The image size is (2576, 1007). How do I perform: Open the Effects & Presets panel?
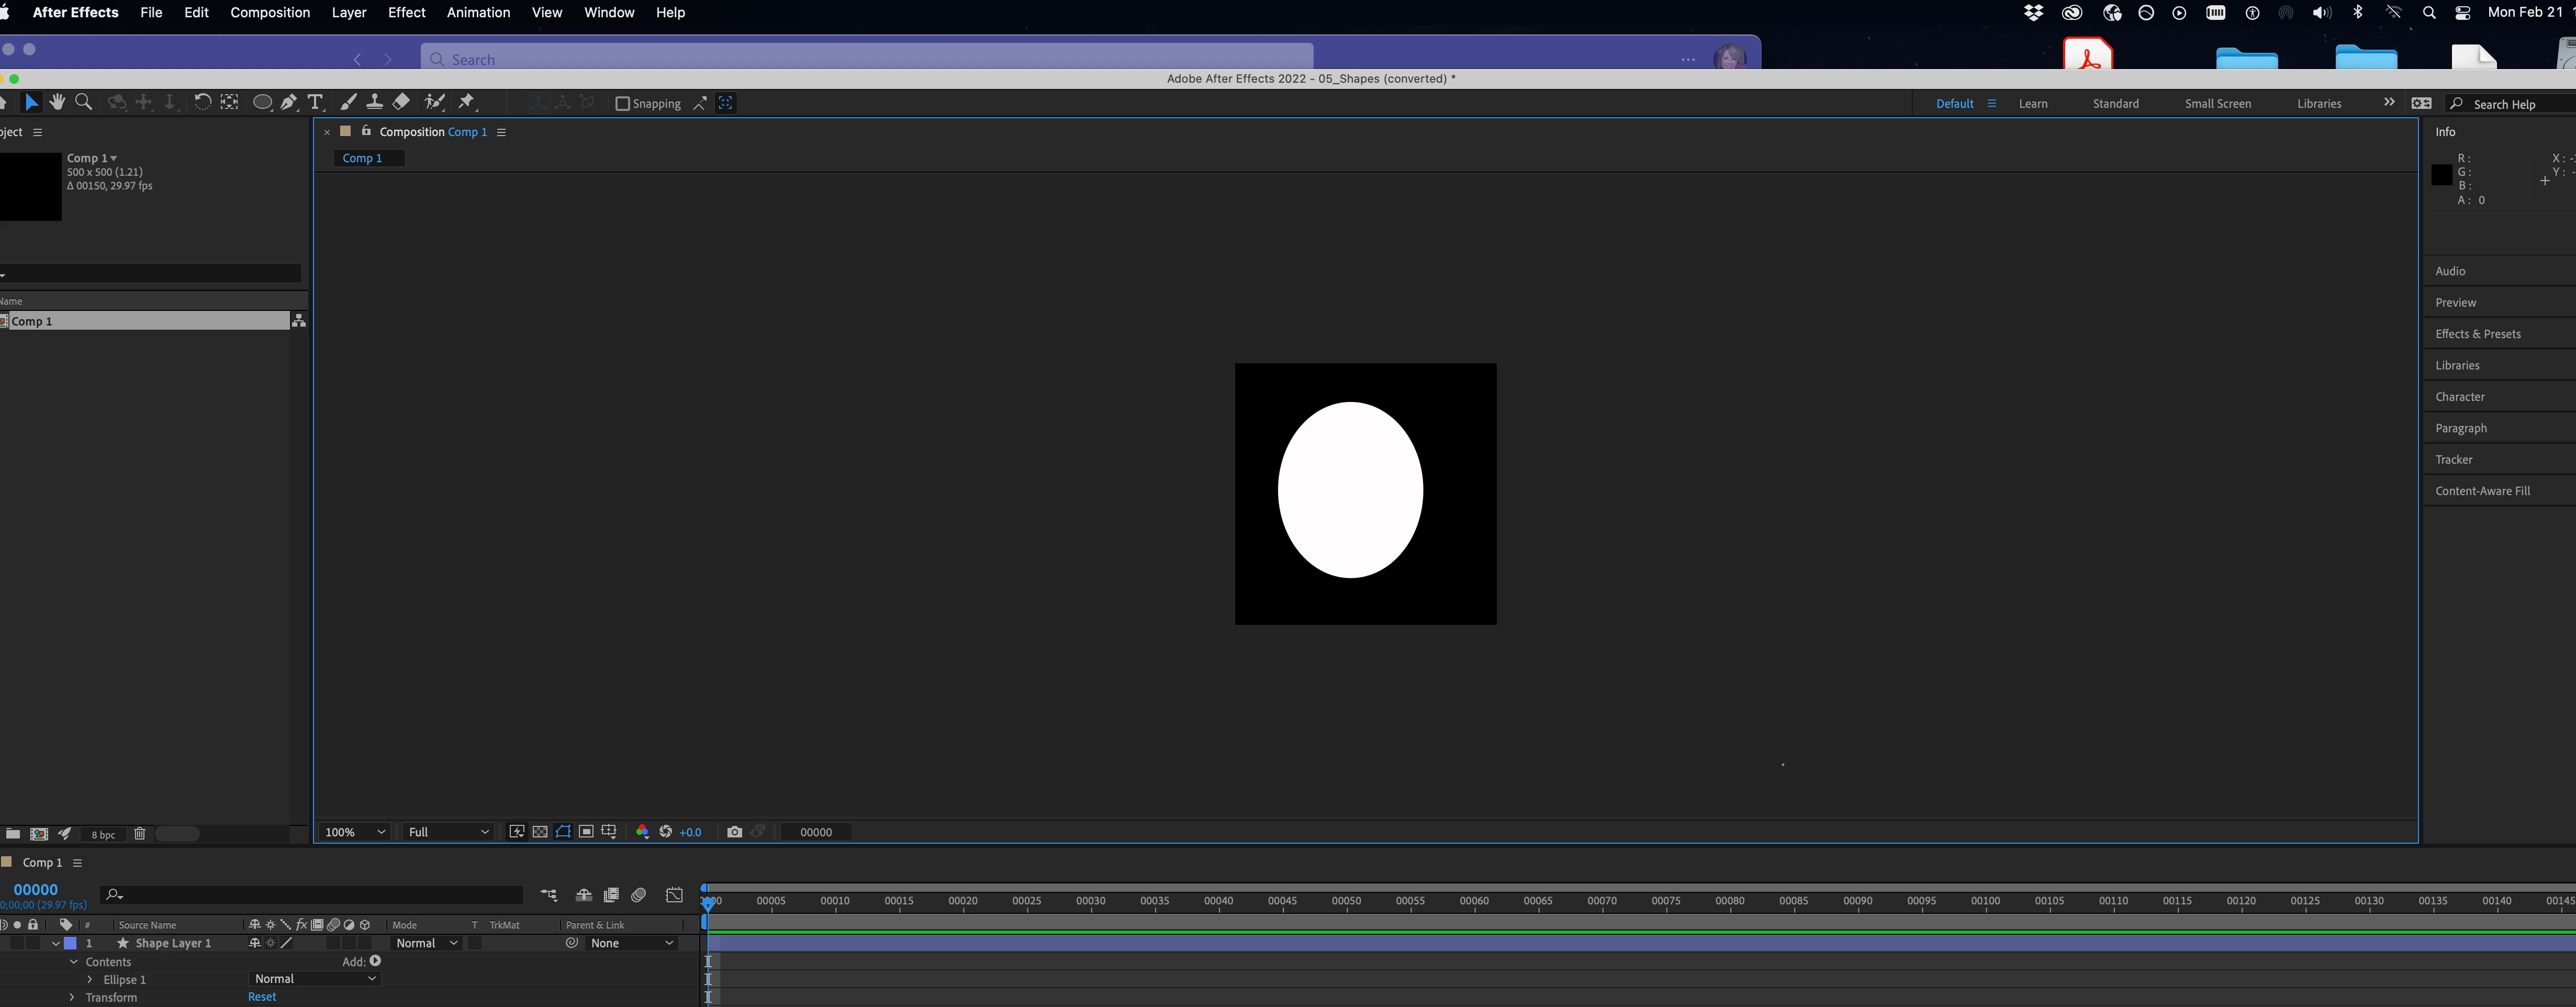tap(2478, 334)
